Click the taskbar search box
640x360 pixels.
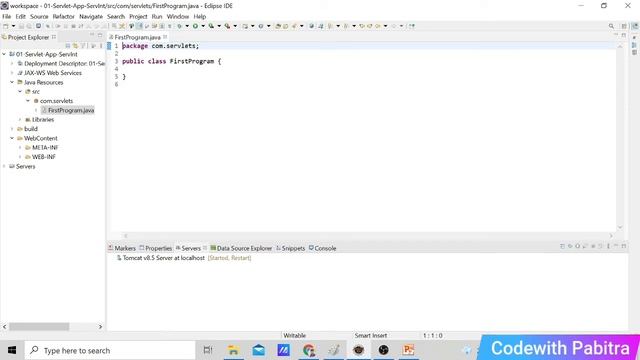pyautogui.click(x=110, y=350)
